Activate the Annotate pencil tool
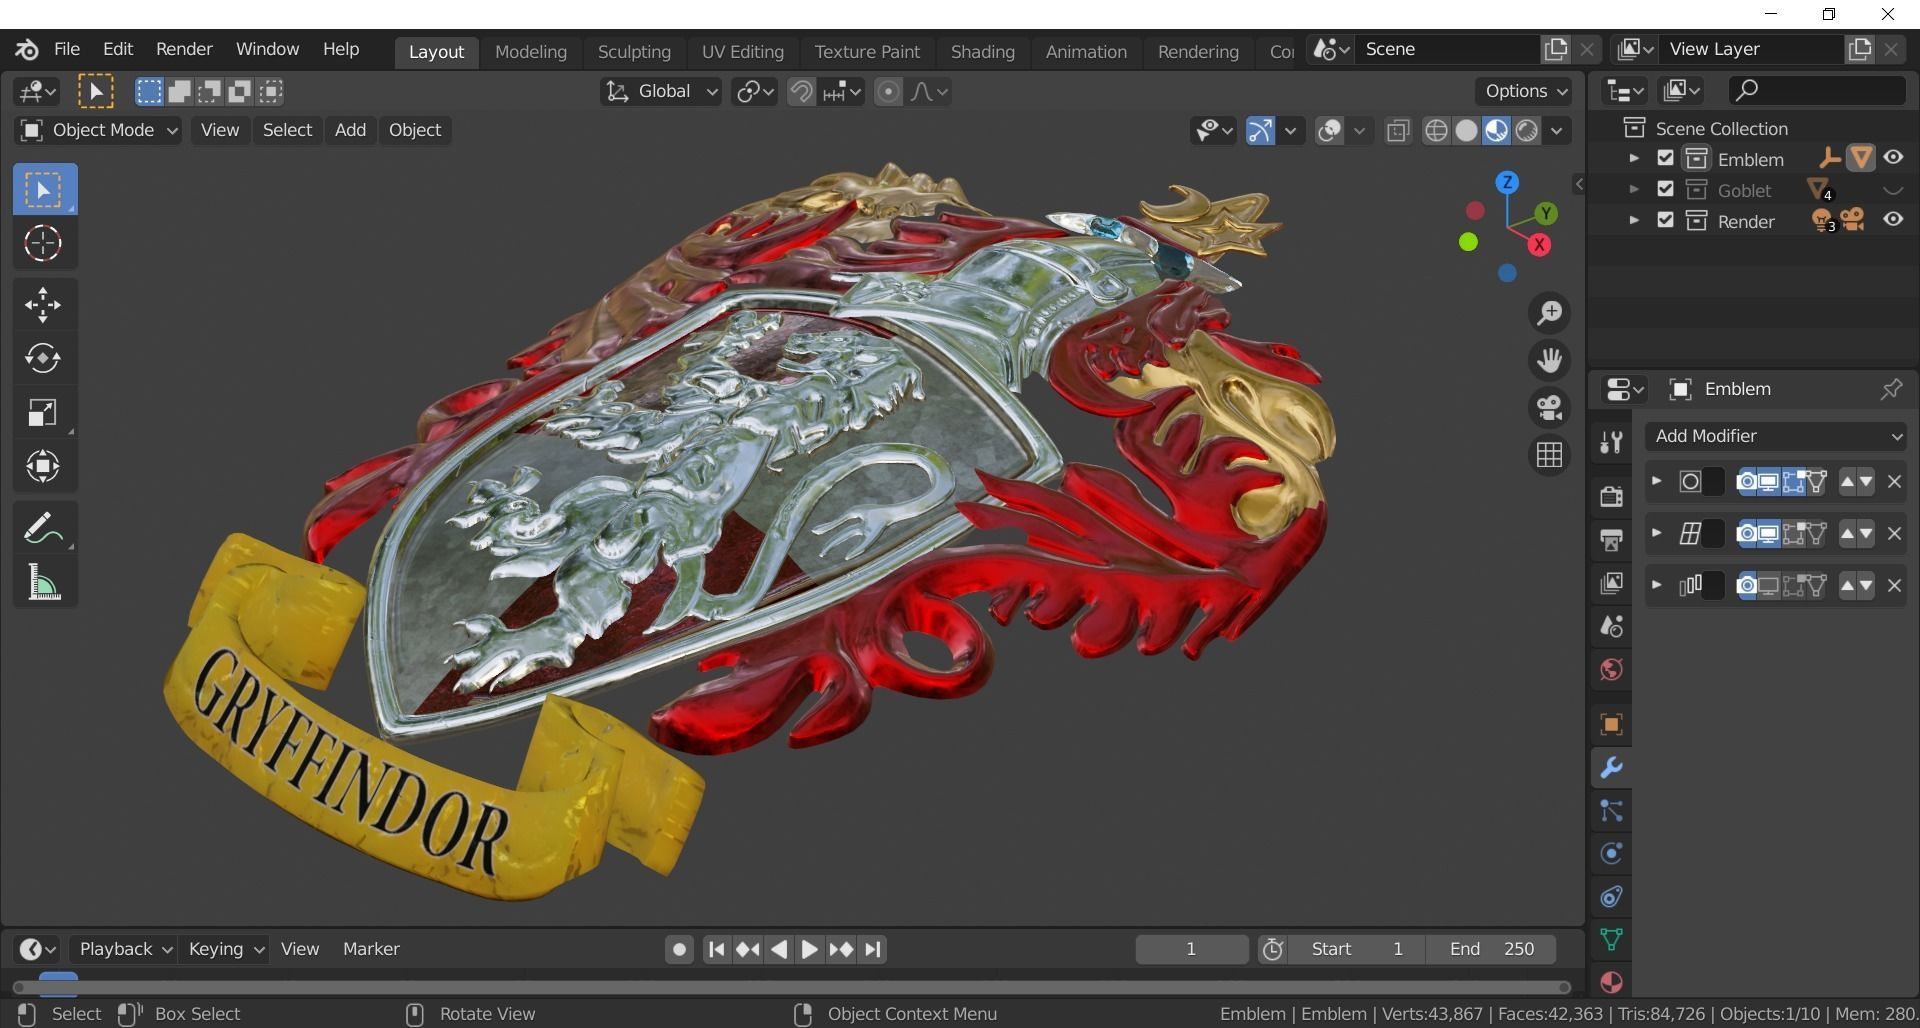Viewport: 1920px width, 1028px height. point(43,528)
